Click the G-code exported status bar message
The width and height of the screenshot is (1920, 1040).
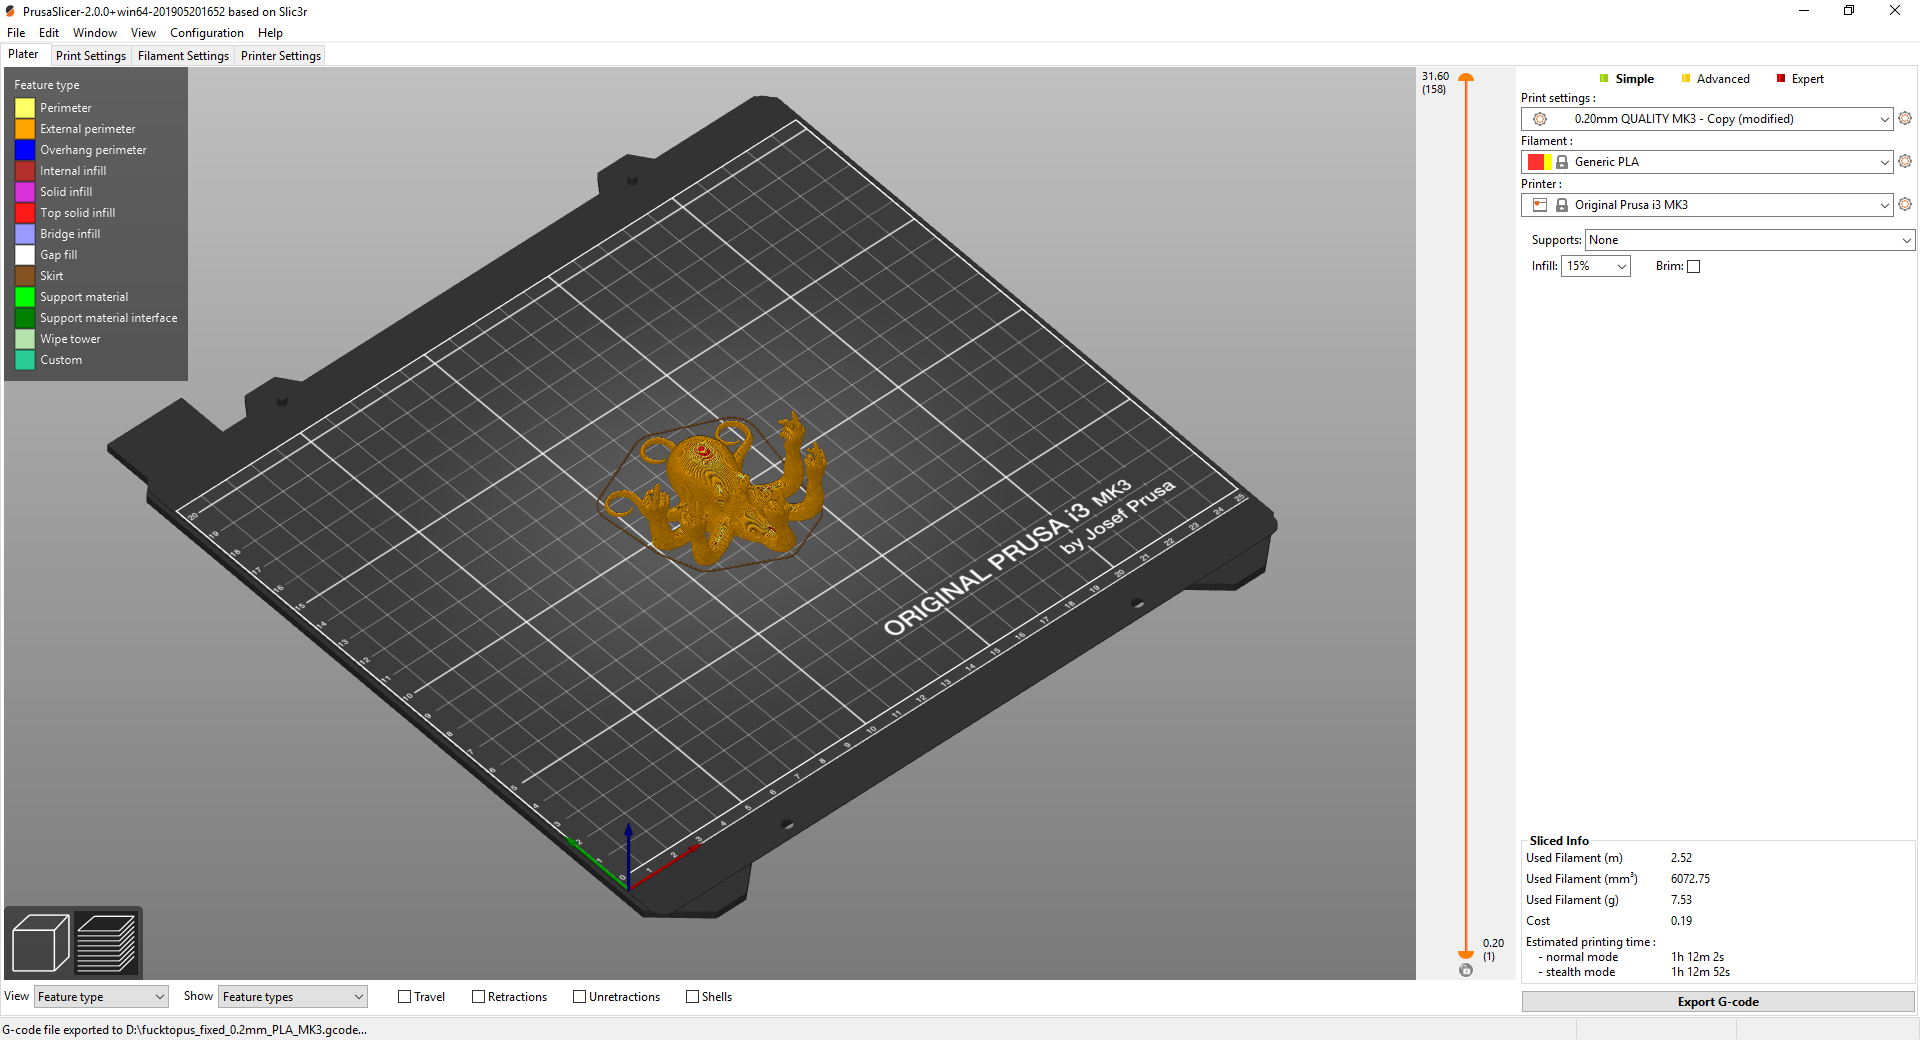[184, 1030]
